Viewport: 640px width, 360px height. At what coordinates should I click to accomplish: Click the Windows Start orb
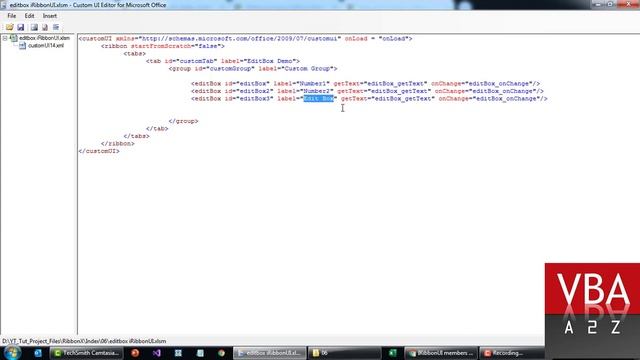click(x=12, y=353)
